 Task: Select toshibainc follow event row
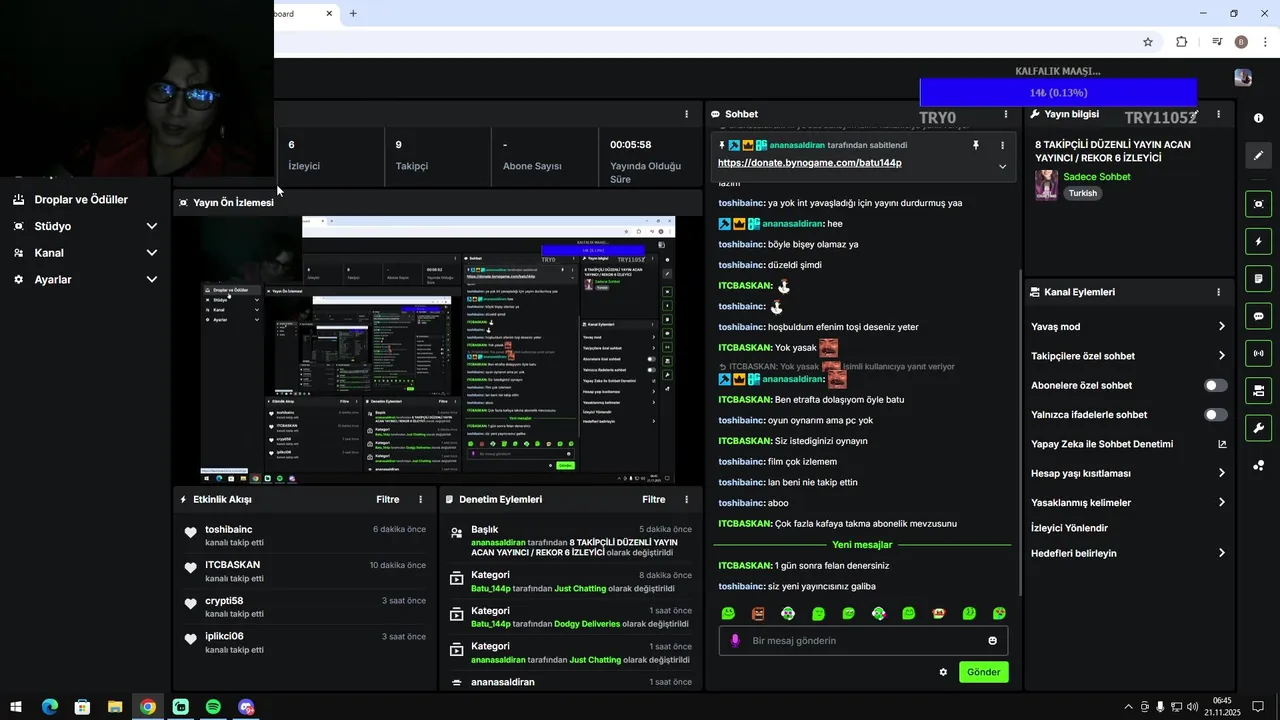point(304,536)
